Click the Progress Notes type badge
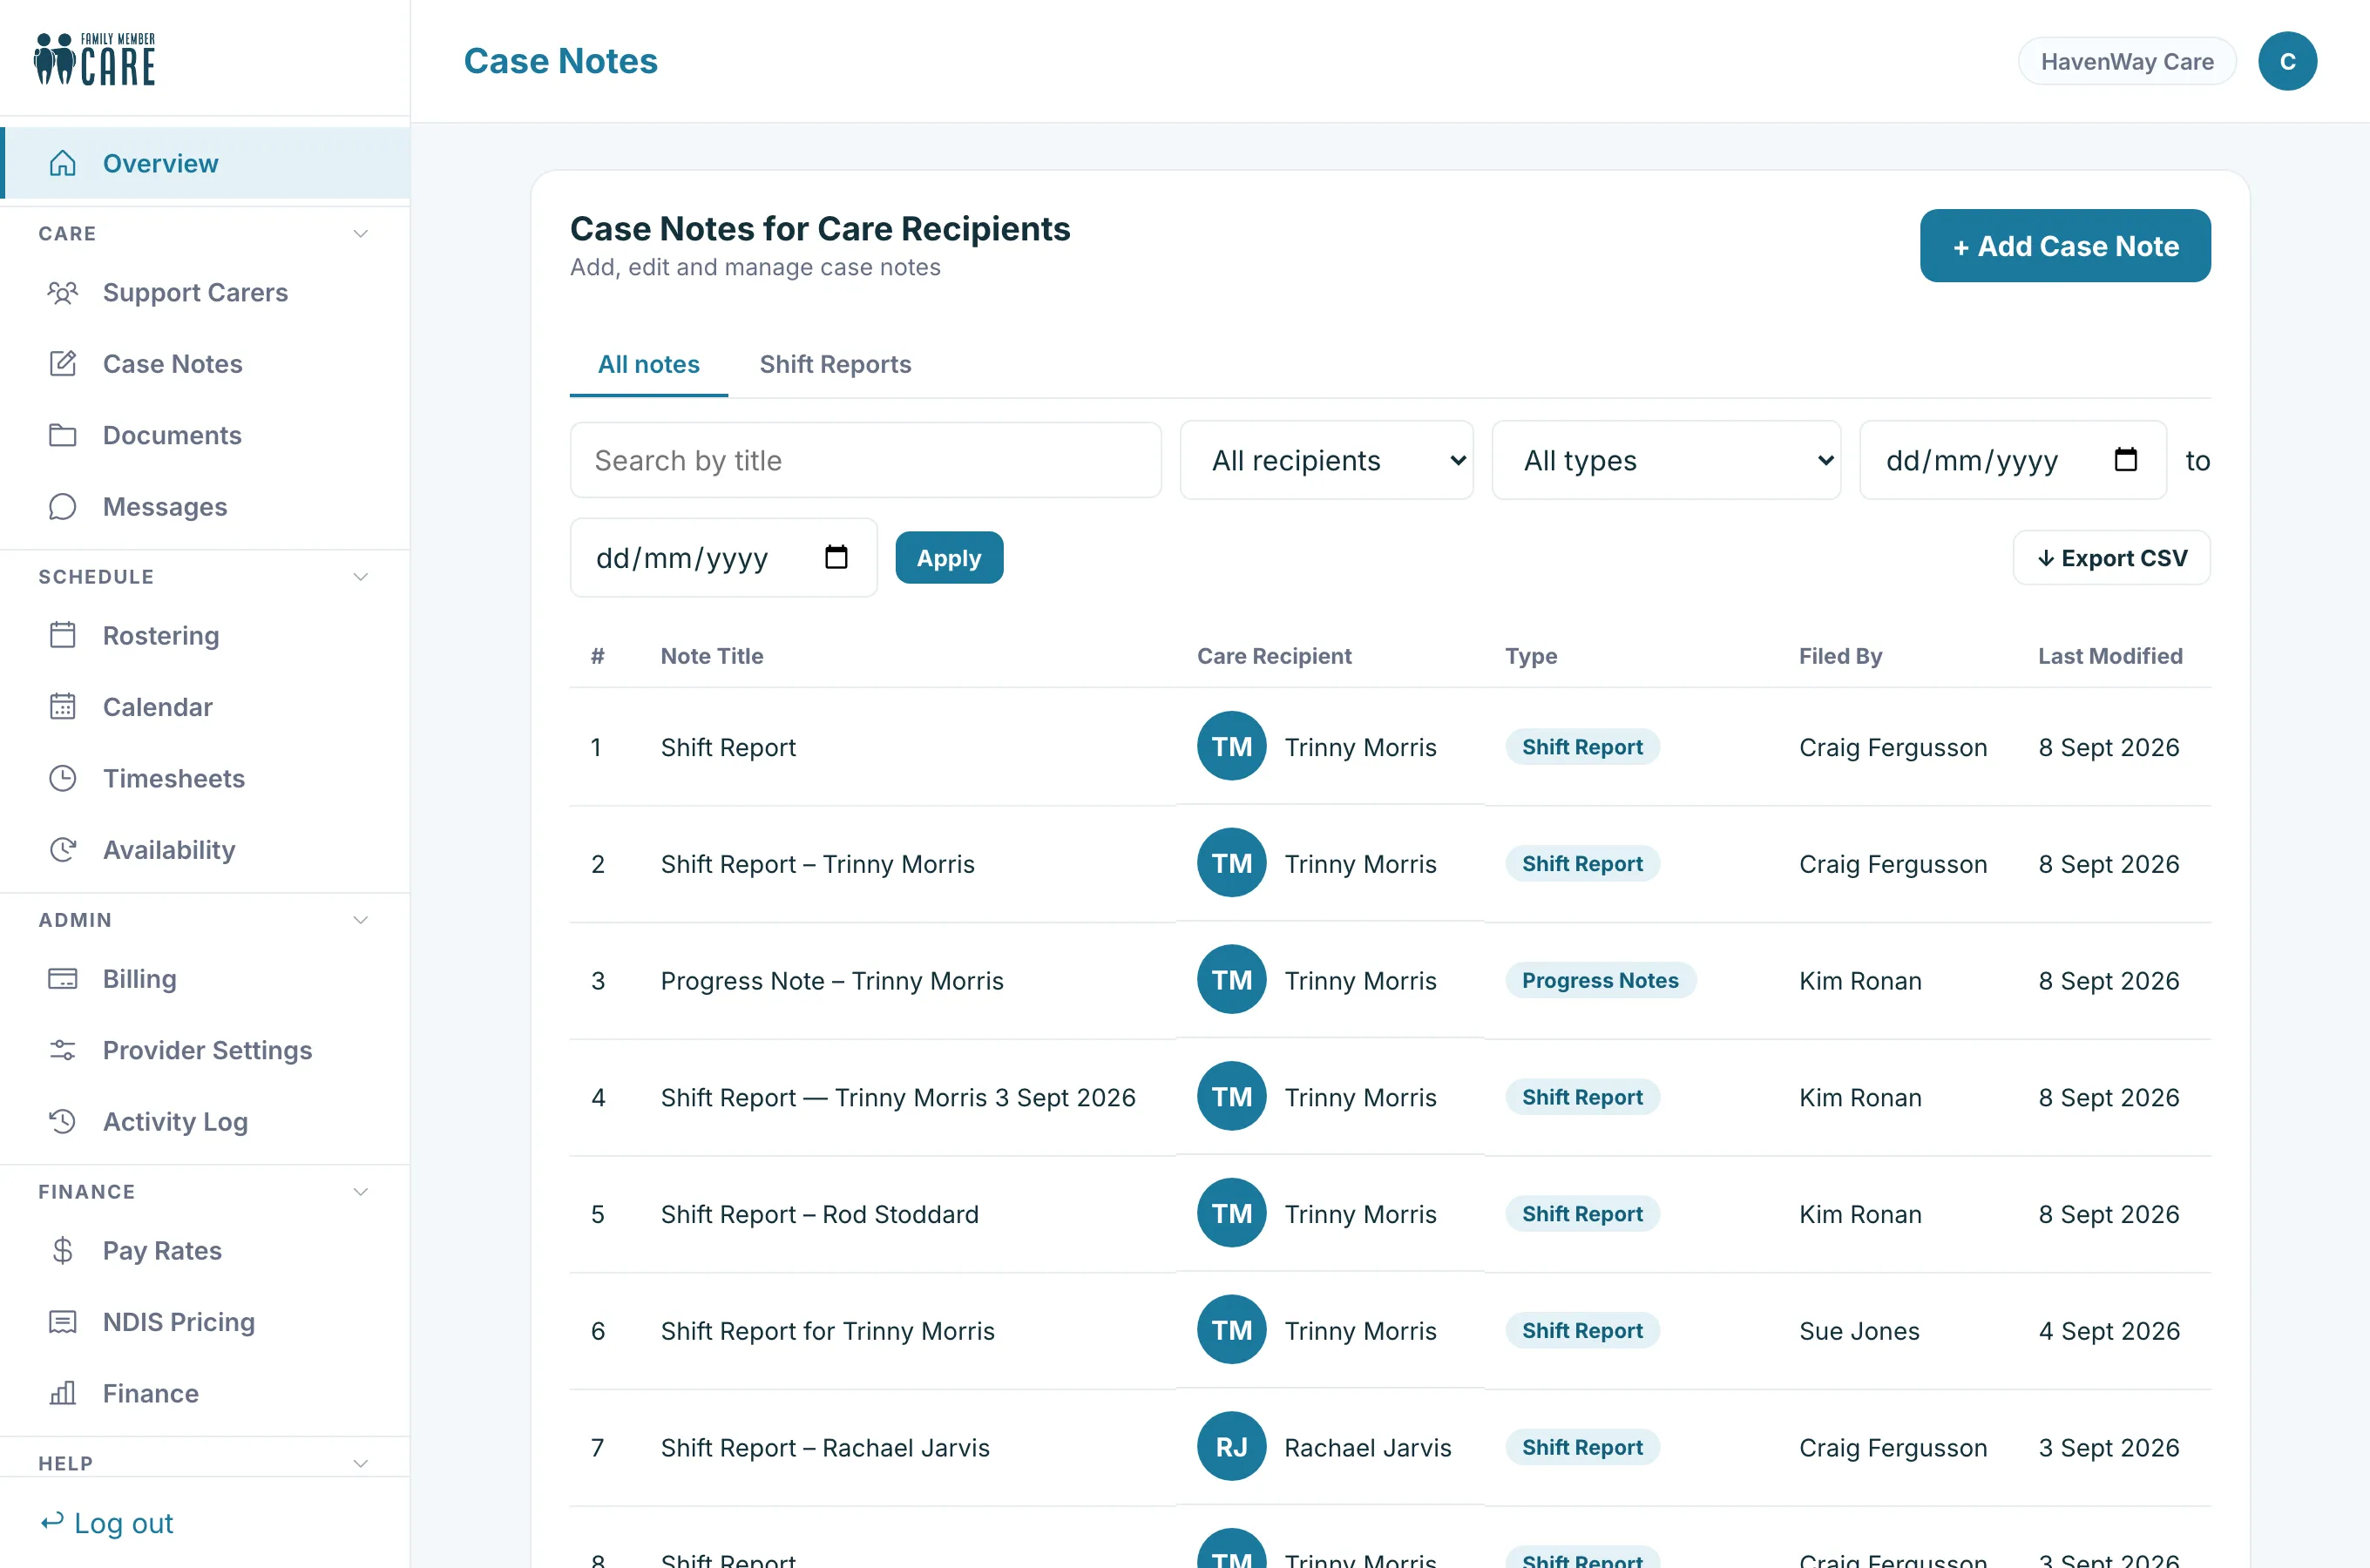The image size is (2370, 1568). (1600, 981)
